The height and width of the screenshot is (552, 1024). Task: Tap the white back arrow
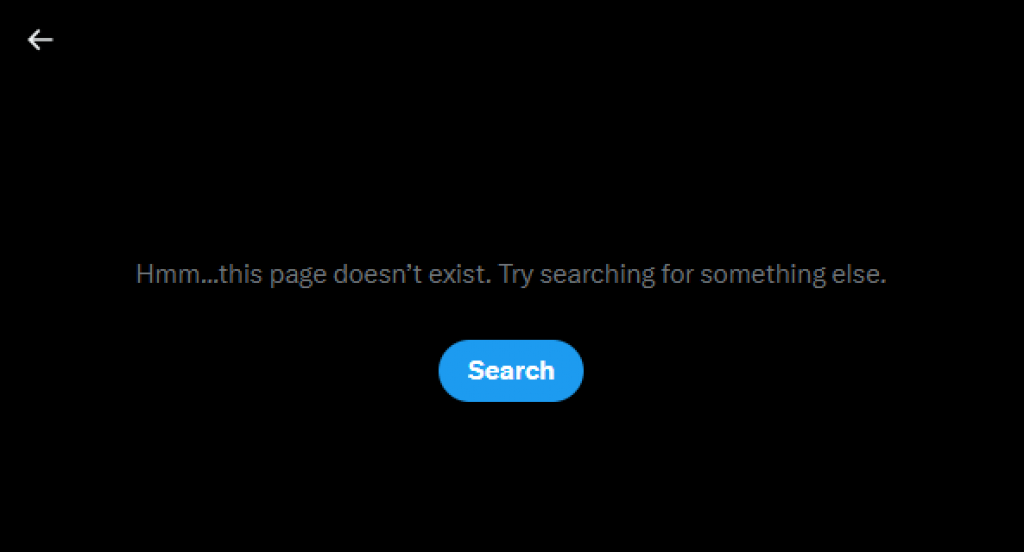tap(40, 40)
